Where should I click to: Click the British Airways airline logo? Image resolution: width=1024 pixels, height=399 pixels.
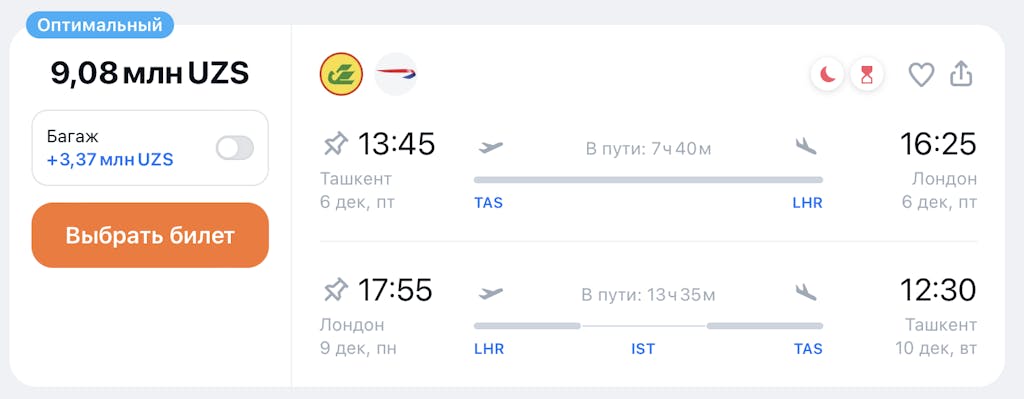[396, 74]
